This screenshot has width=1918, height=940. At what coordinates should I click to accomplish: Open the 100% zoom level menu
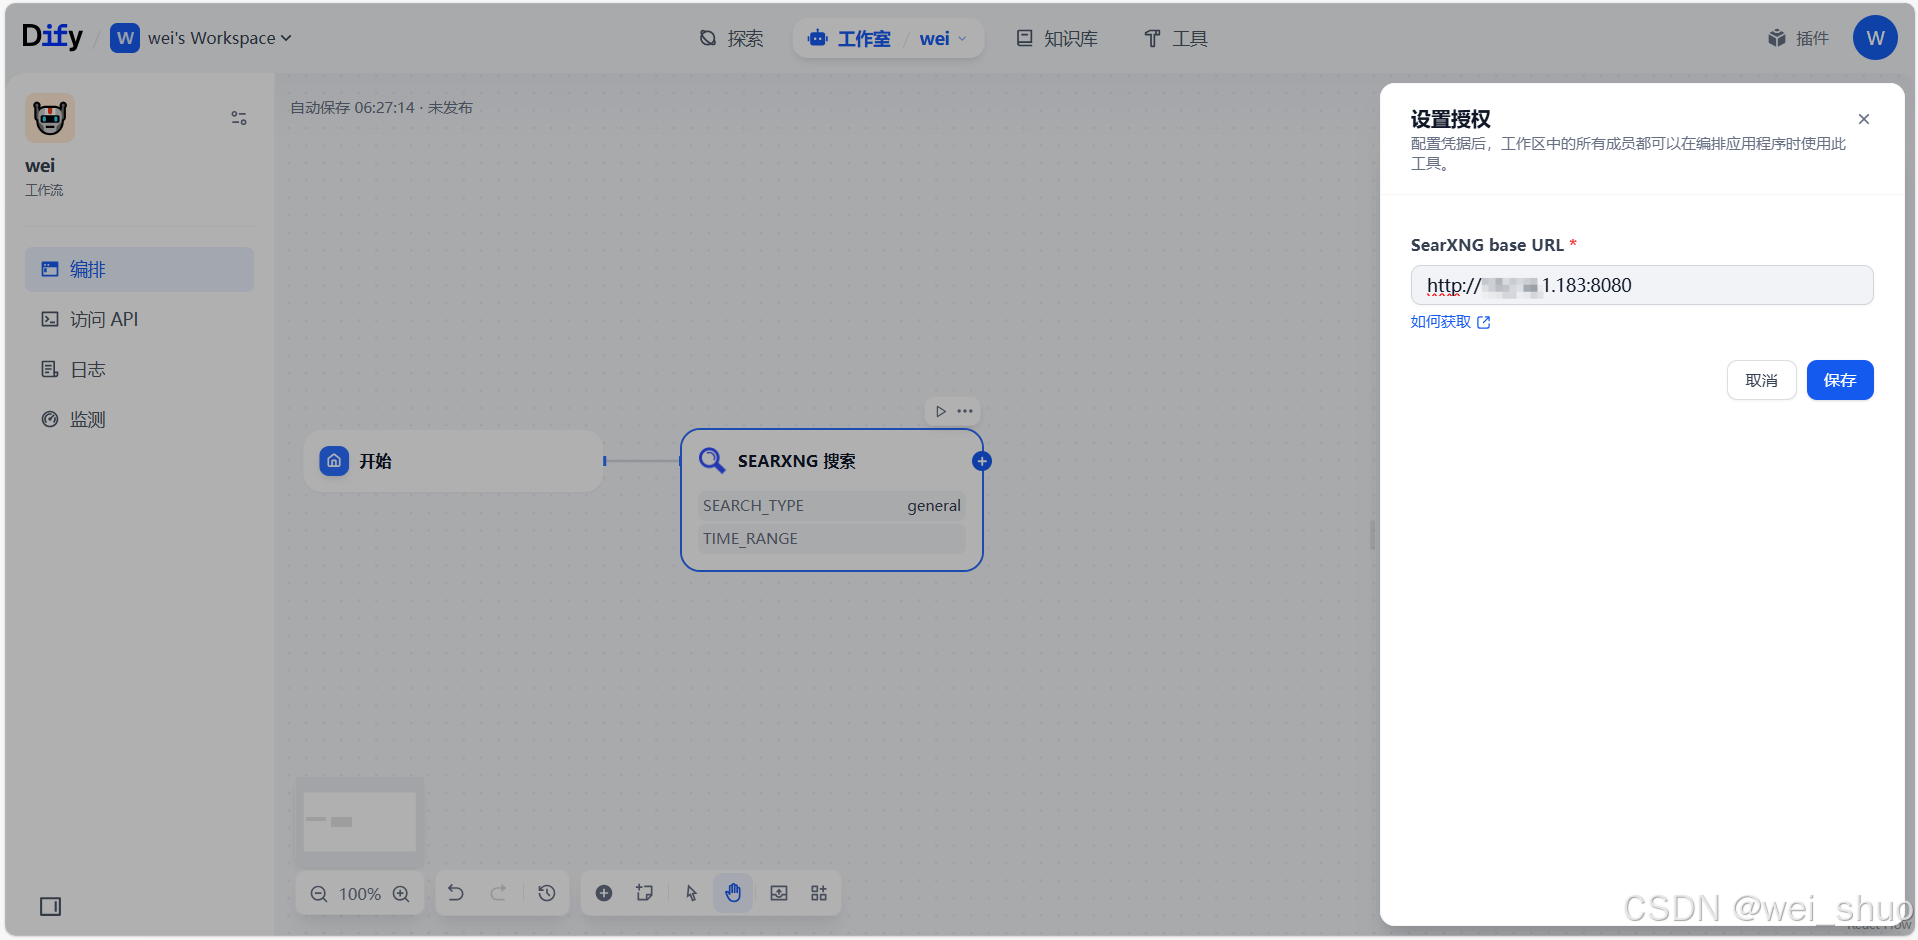(360, 894)
